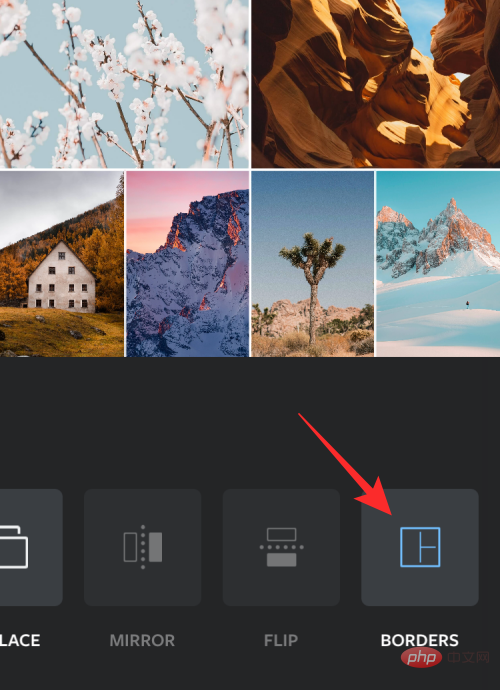
Task: Tap the partially visible REPLACE label
Action: tap(20, 640)
